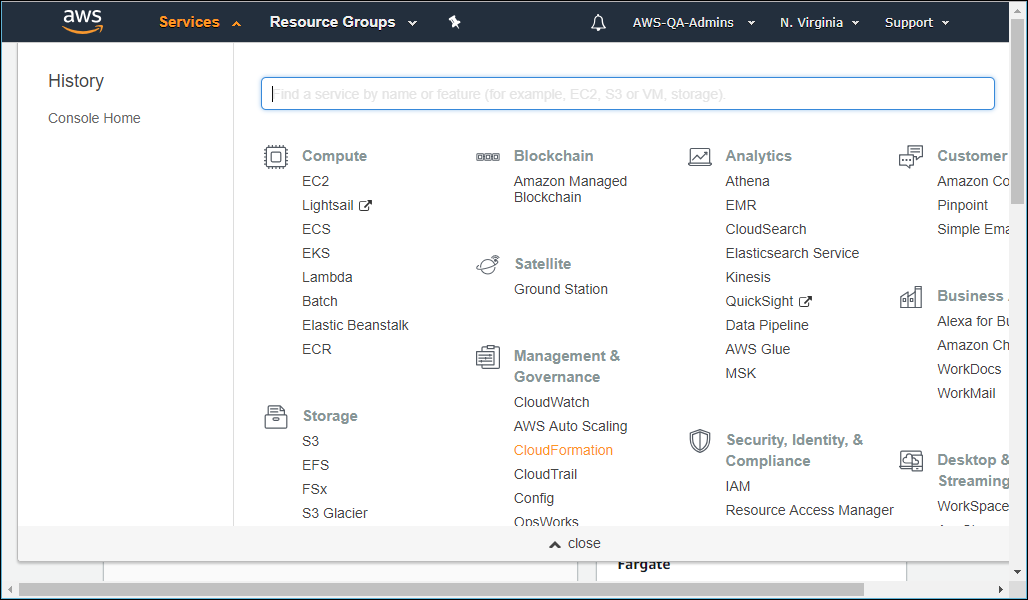The image size is (1028, 600).
Task: Click the Compute category chip icon
Action: point(275,157)
